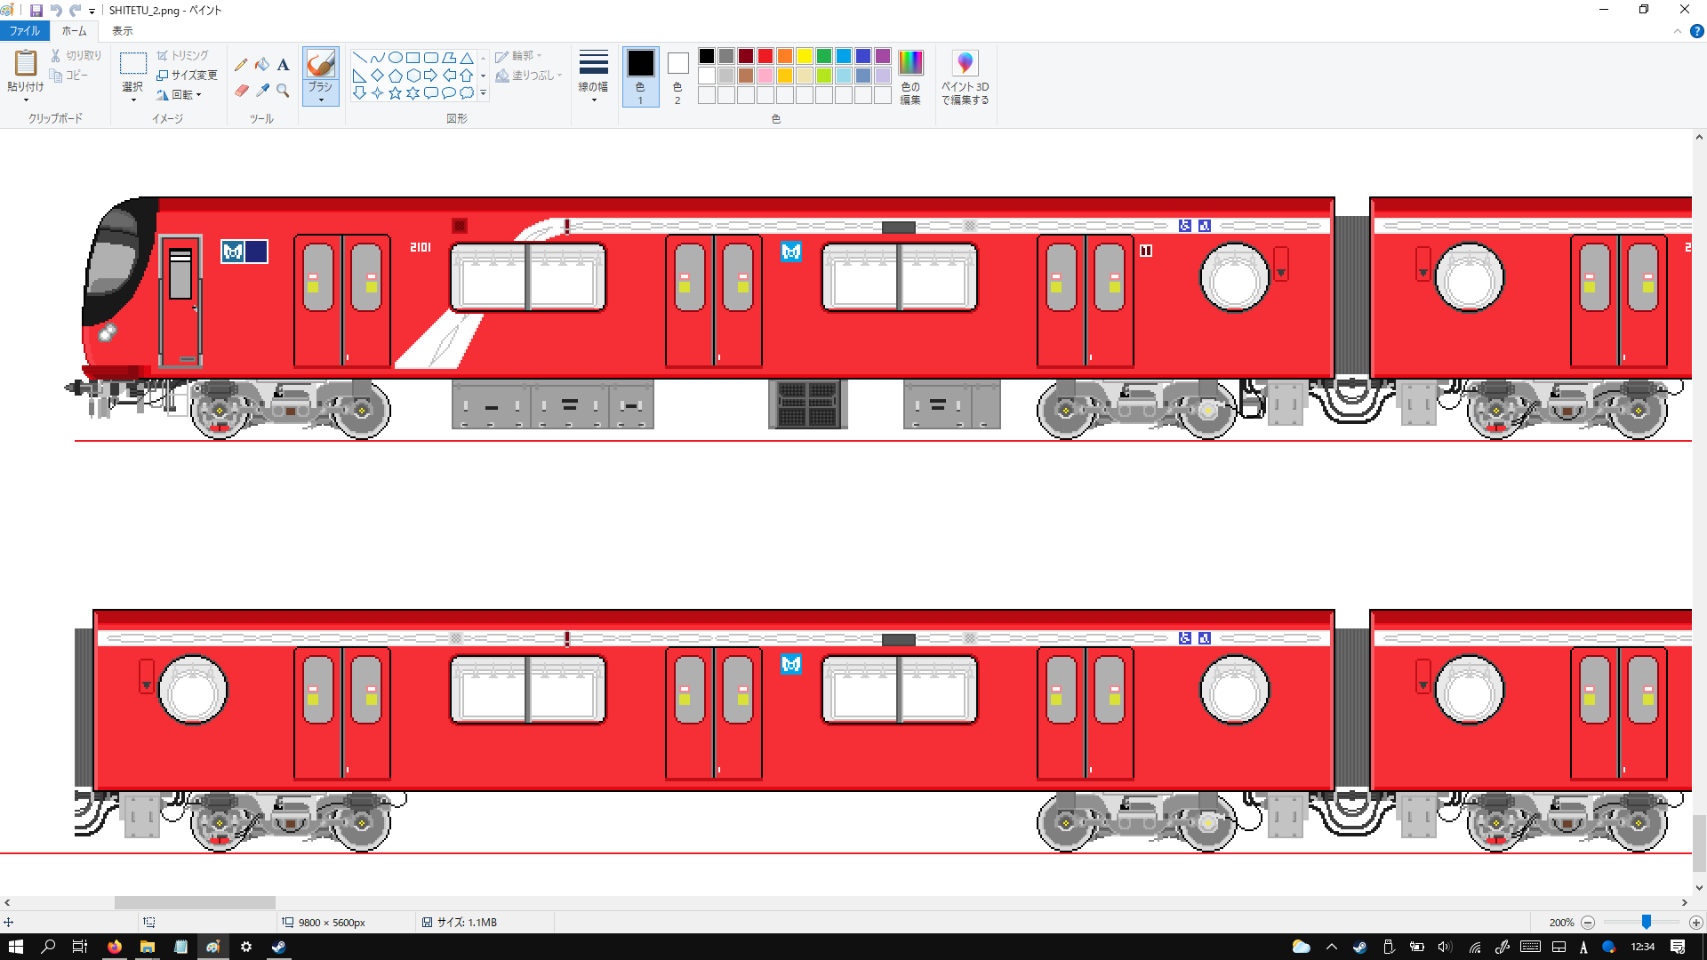Select the pencil tool
This screenshot has height=960, width=1707.
(241, 65)
